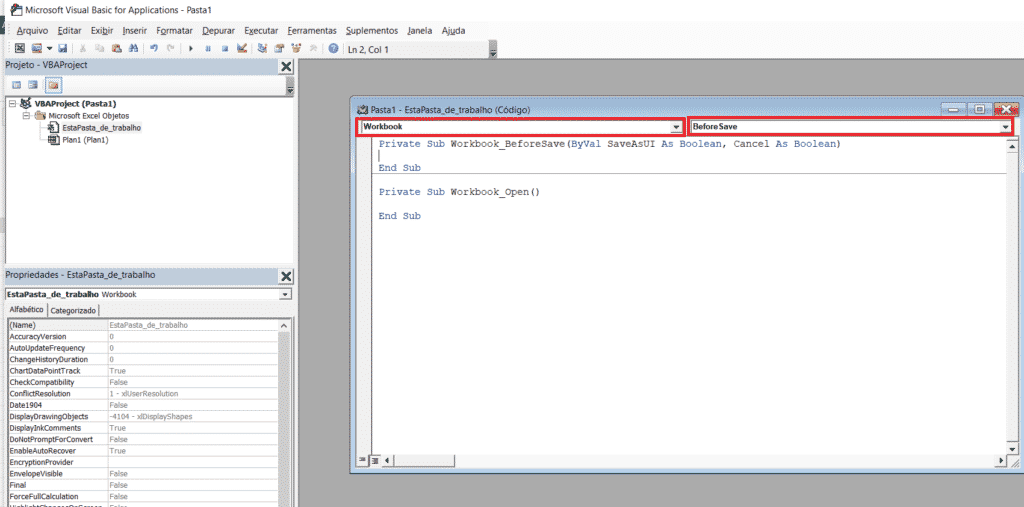Screen dimensions: 1024x507
Task: Click the Procedure View icon in code window
Action: point(362,461)
